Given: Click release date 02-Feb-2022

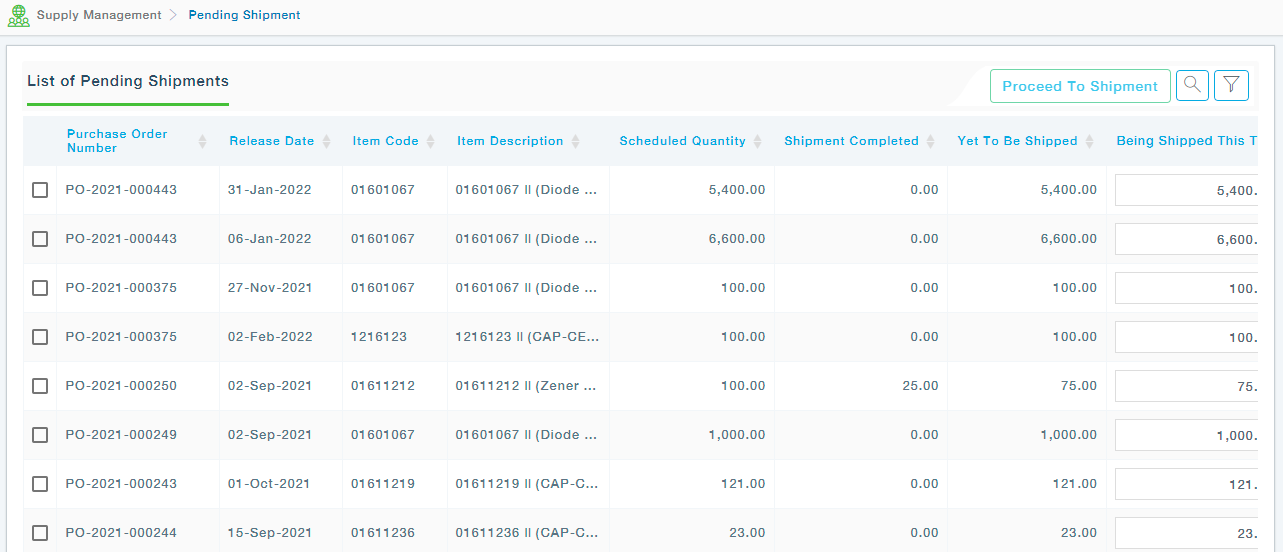Looking at the screenshot, I should 270,337.
